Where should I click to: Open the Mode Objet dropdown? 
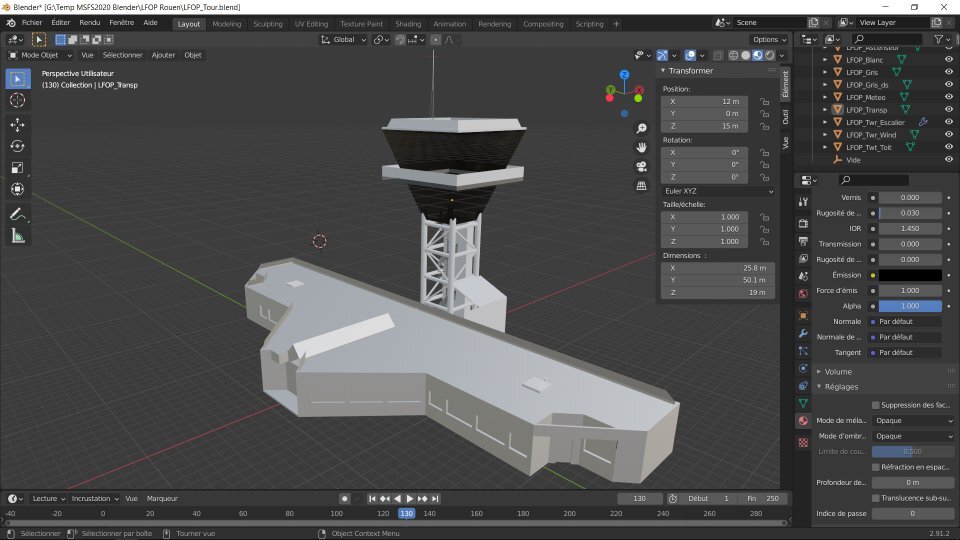click(x=40, y=55)
